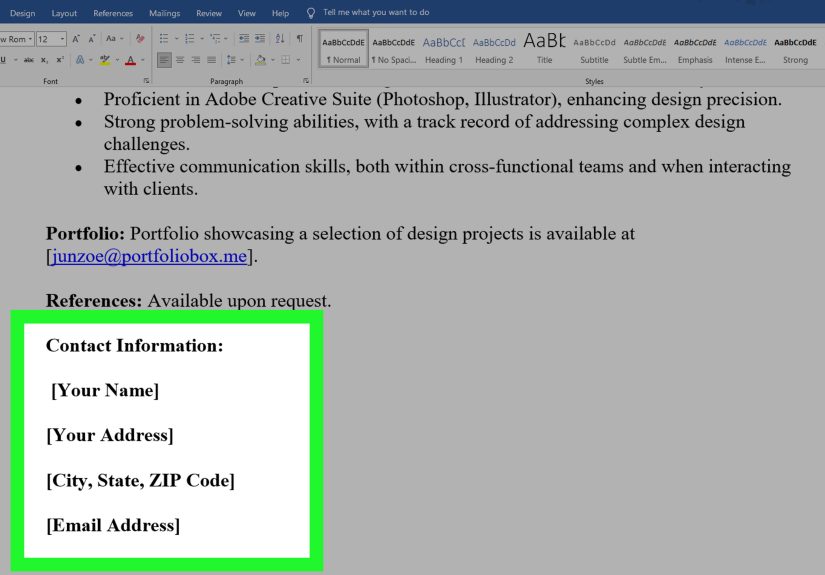Sort selected text
The width and height of the screenshot is (825, 575).
tap(280, 39)
